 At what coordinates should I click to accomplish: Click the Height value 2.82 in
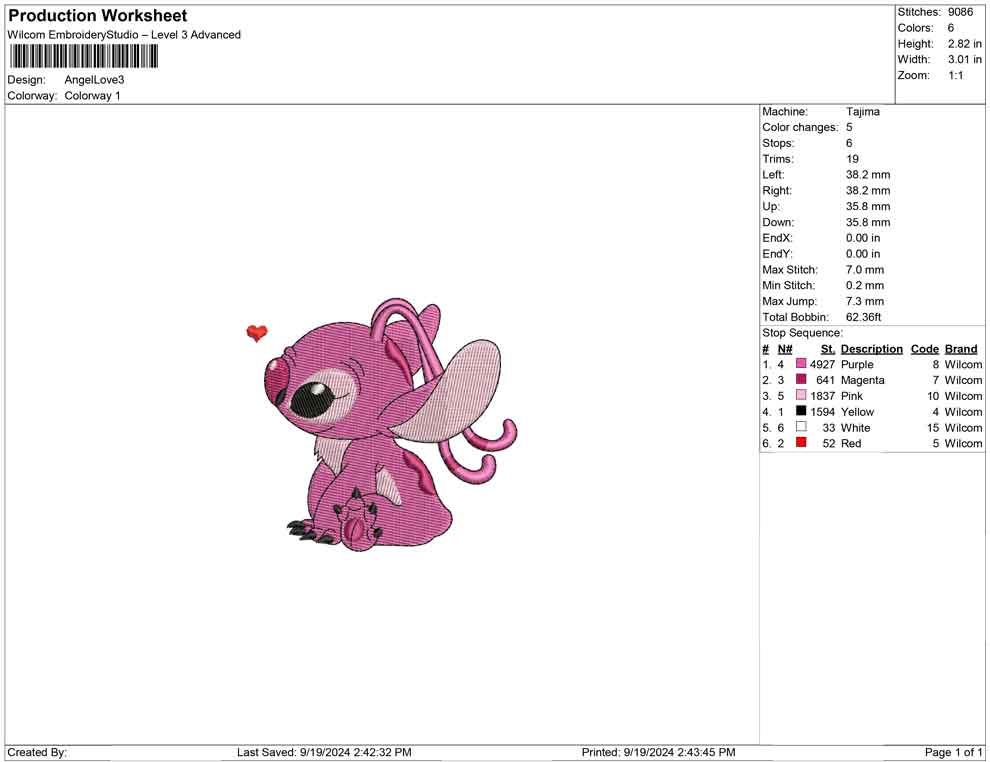[965, 44]
